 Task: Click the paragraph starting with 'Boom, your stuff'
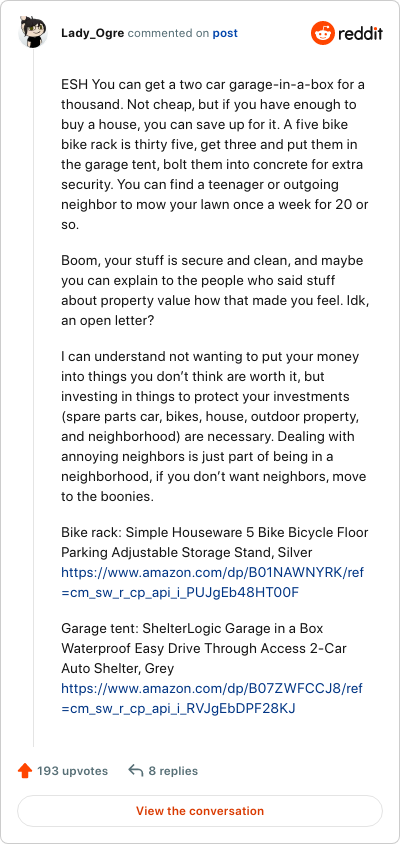click(x=212, y=290)
